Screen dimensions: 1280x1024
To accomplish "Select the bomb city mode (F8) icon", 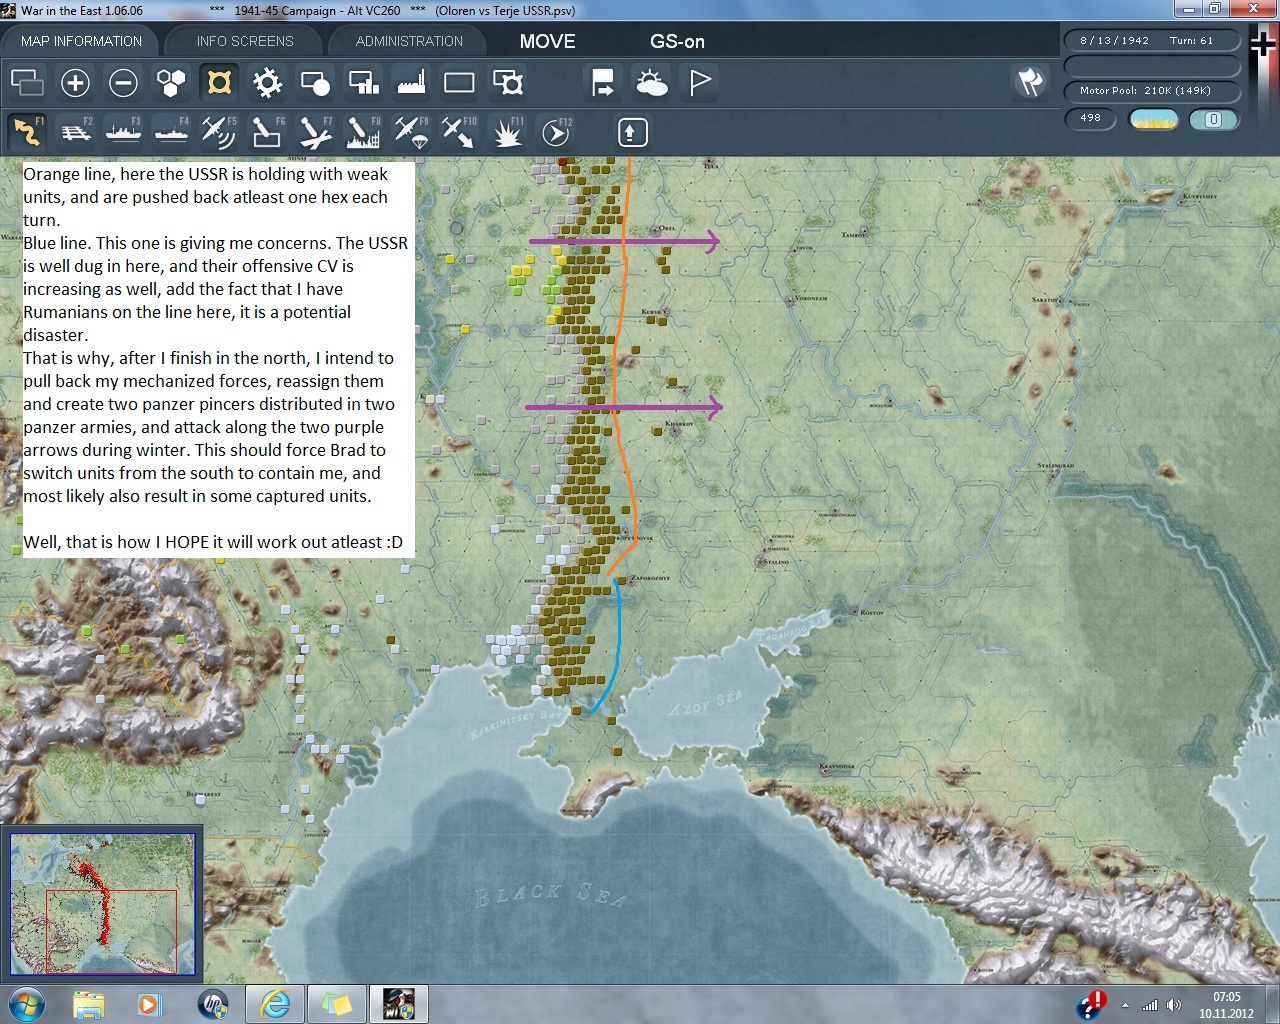I will [x=363, y=132].
